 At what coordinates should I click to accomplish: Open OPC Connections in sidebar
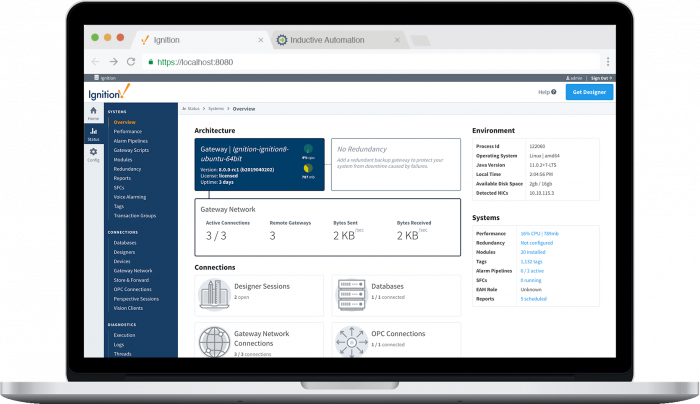tap(133, 289)
